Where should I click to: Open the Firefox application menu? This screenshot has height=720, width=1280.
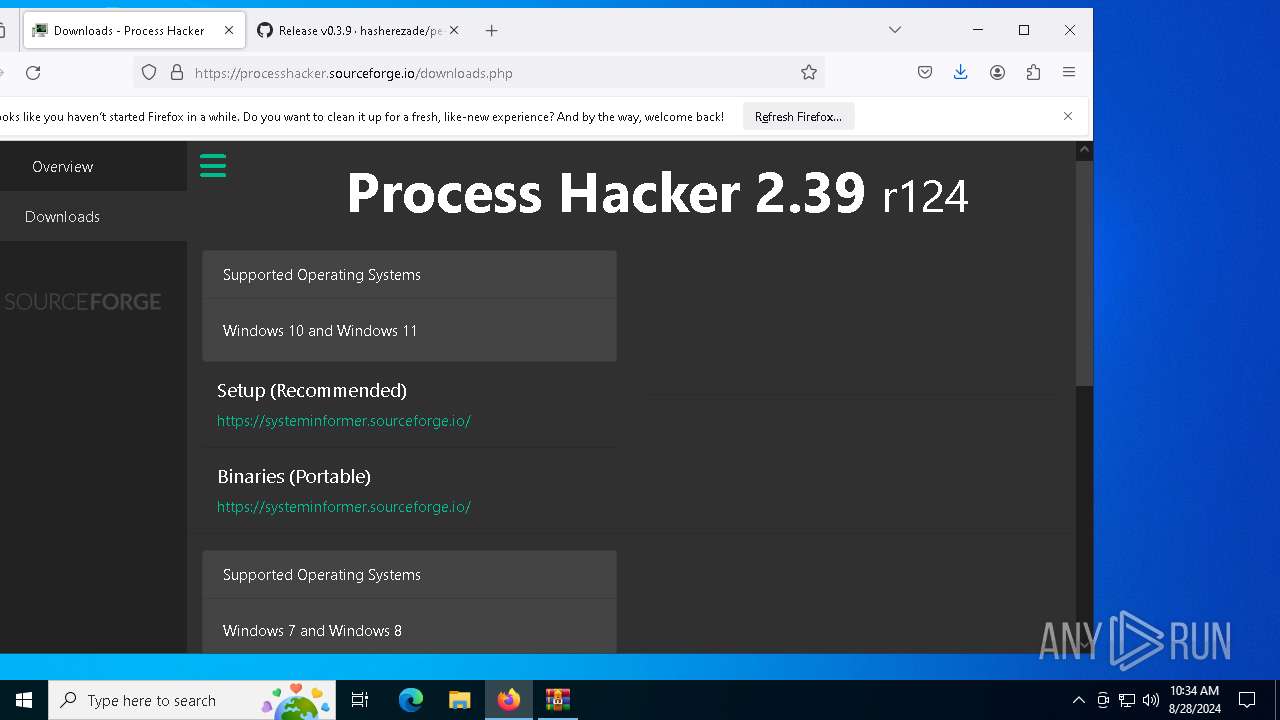[x=1069, y=73]
